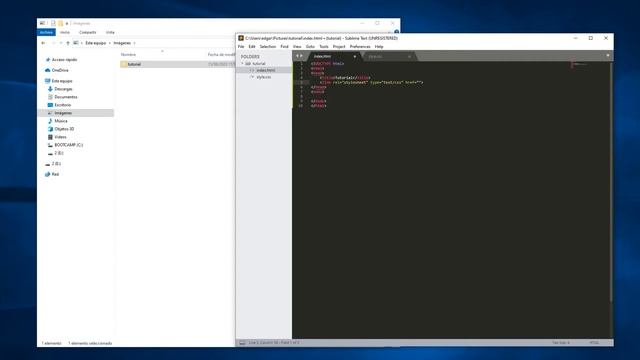This screenshot has width=640, height=360.
Task: Sort by the Fecha de modificación column header
Action: coord(221,54)
